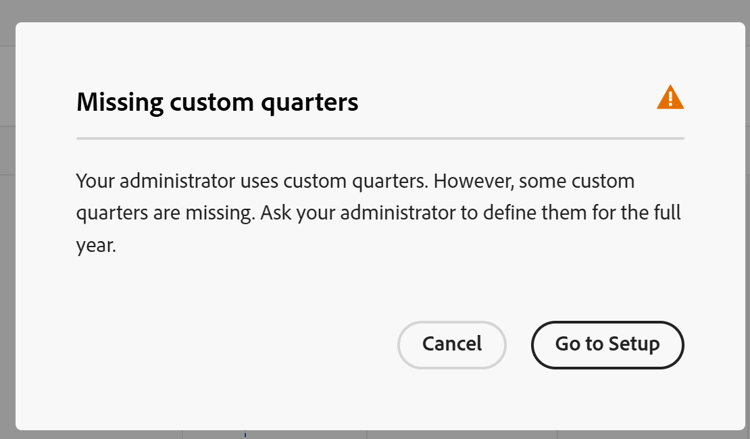Viewport: 750px width, 439px height.
Task: Open setup via Go to Setup
Action: click(607, 344)
